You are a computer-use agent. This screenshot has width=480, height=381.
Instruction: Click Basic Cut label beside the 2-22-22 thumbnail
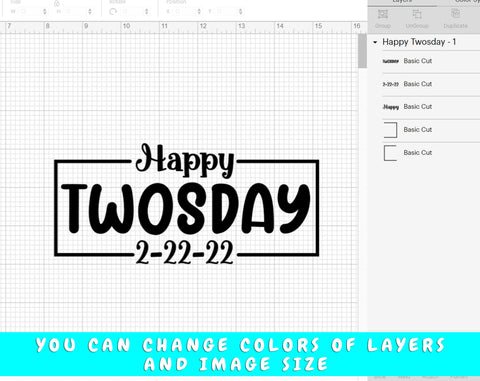(418, 84)
